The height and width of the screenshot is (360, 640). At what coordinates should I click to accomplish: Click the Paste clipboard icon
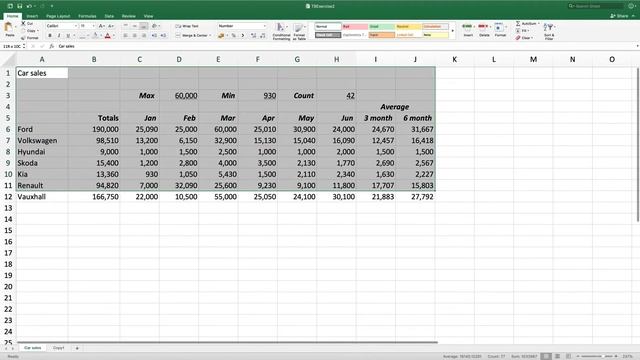pos(9,28)
